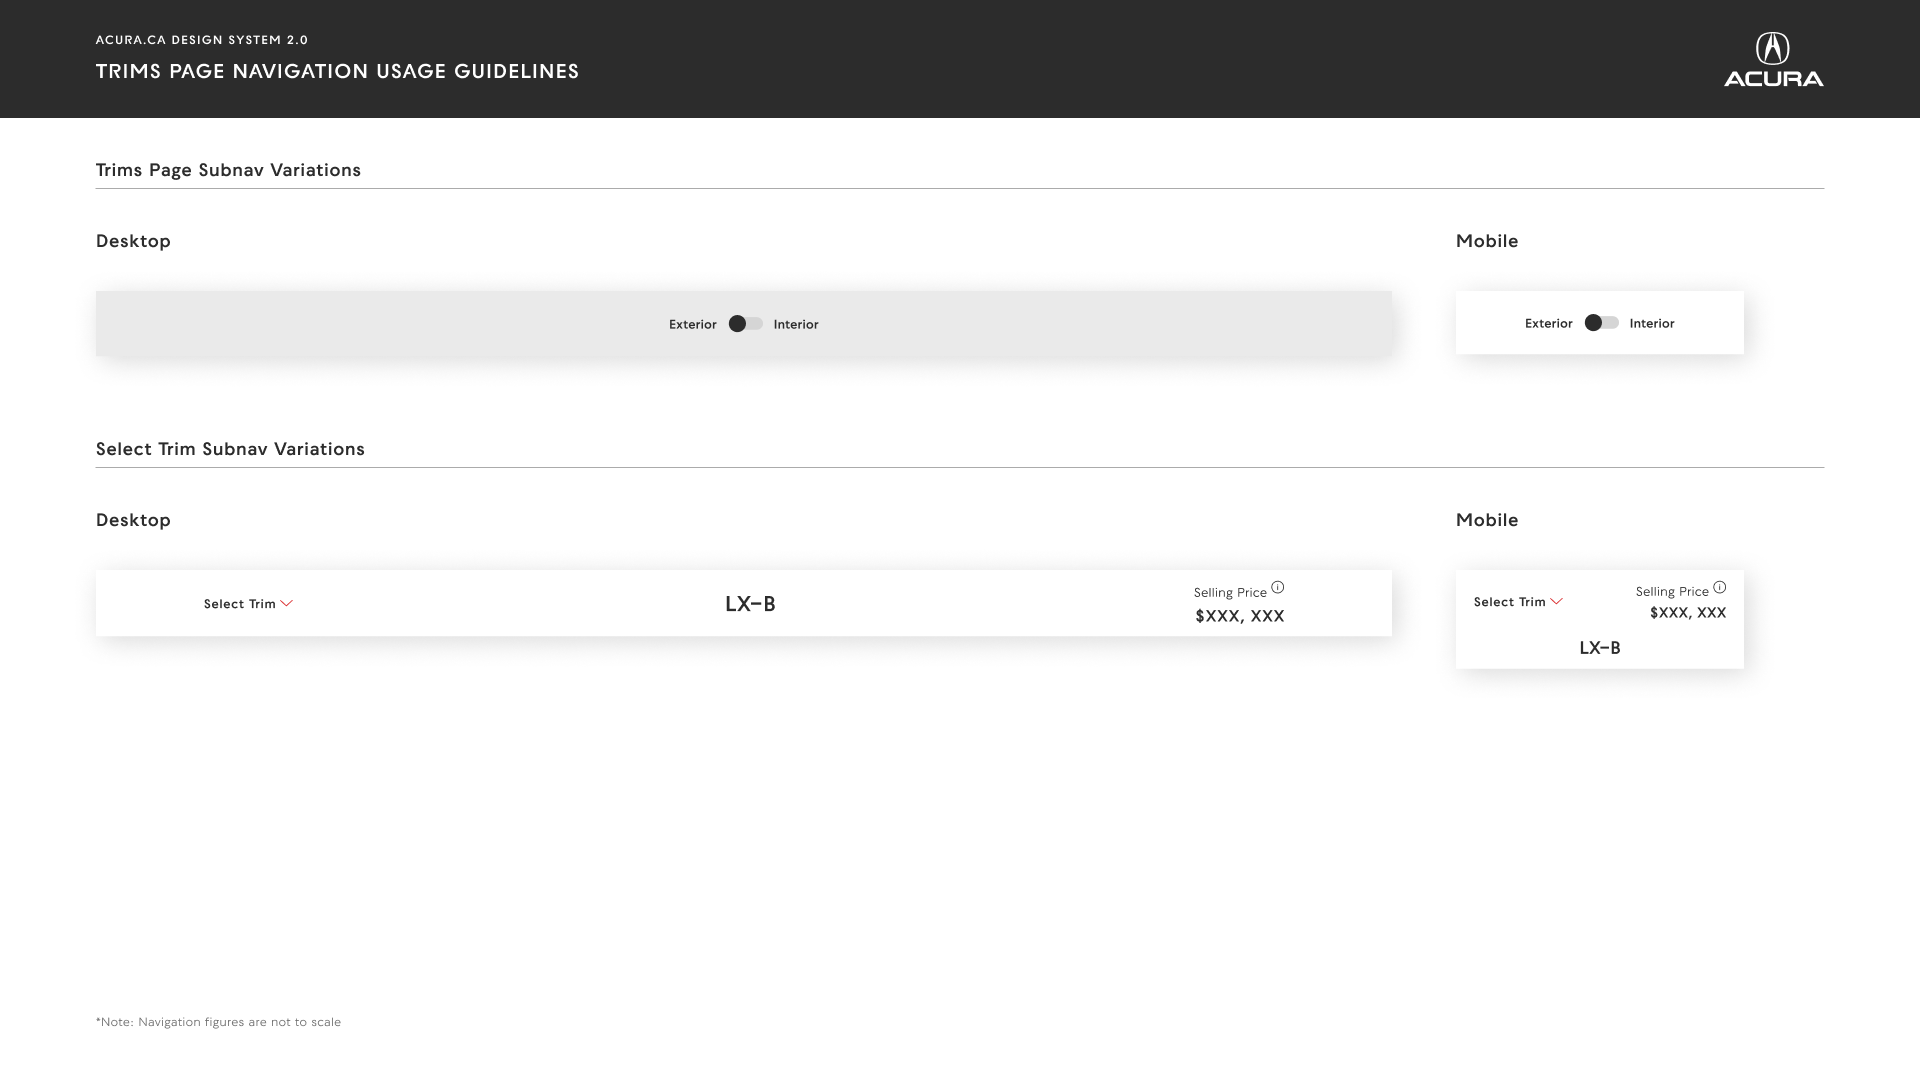The width and height of the screenshot is (1920, 1080).
Task: Toggle the desktop Exterior/Interior switch
Action: pyautogui.click(x=746, y=324)
